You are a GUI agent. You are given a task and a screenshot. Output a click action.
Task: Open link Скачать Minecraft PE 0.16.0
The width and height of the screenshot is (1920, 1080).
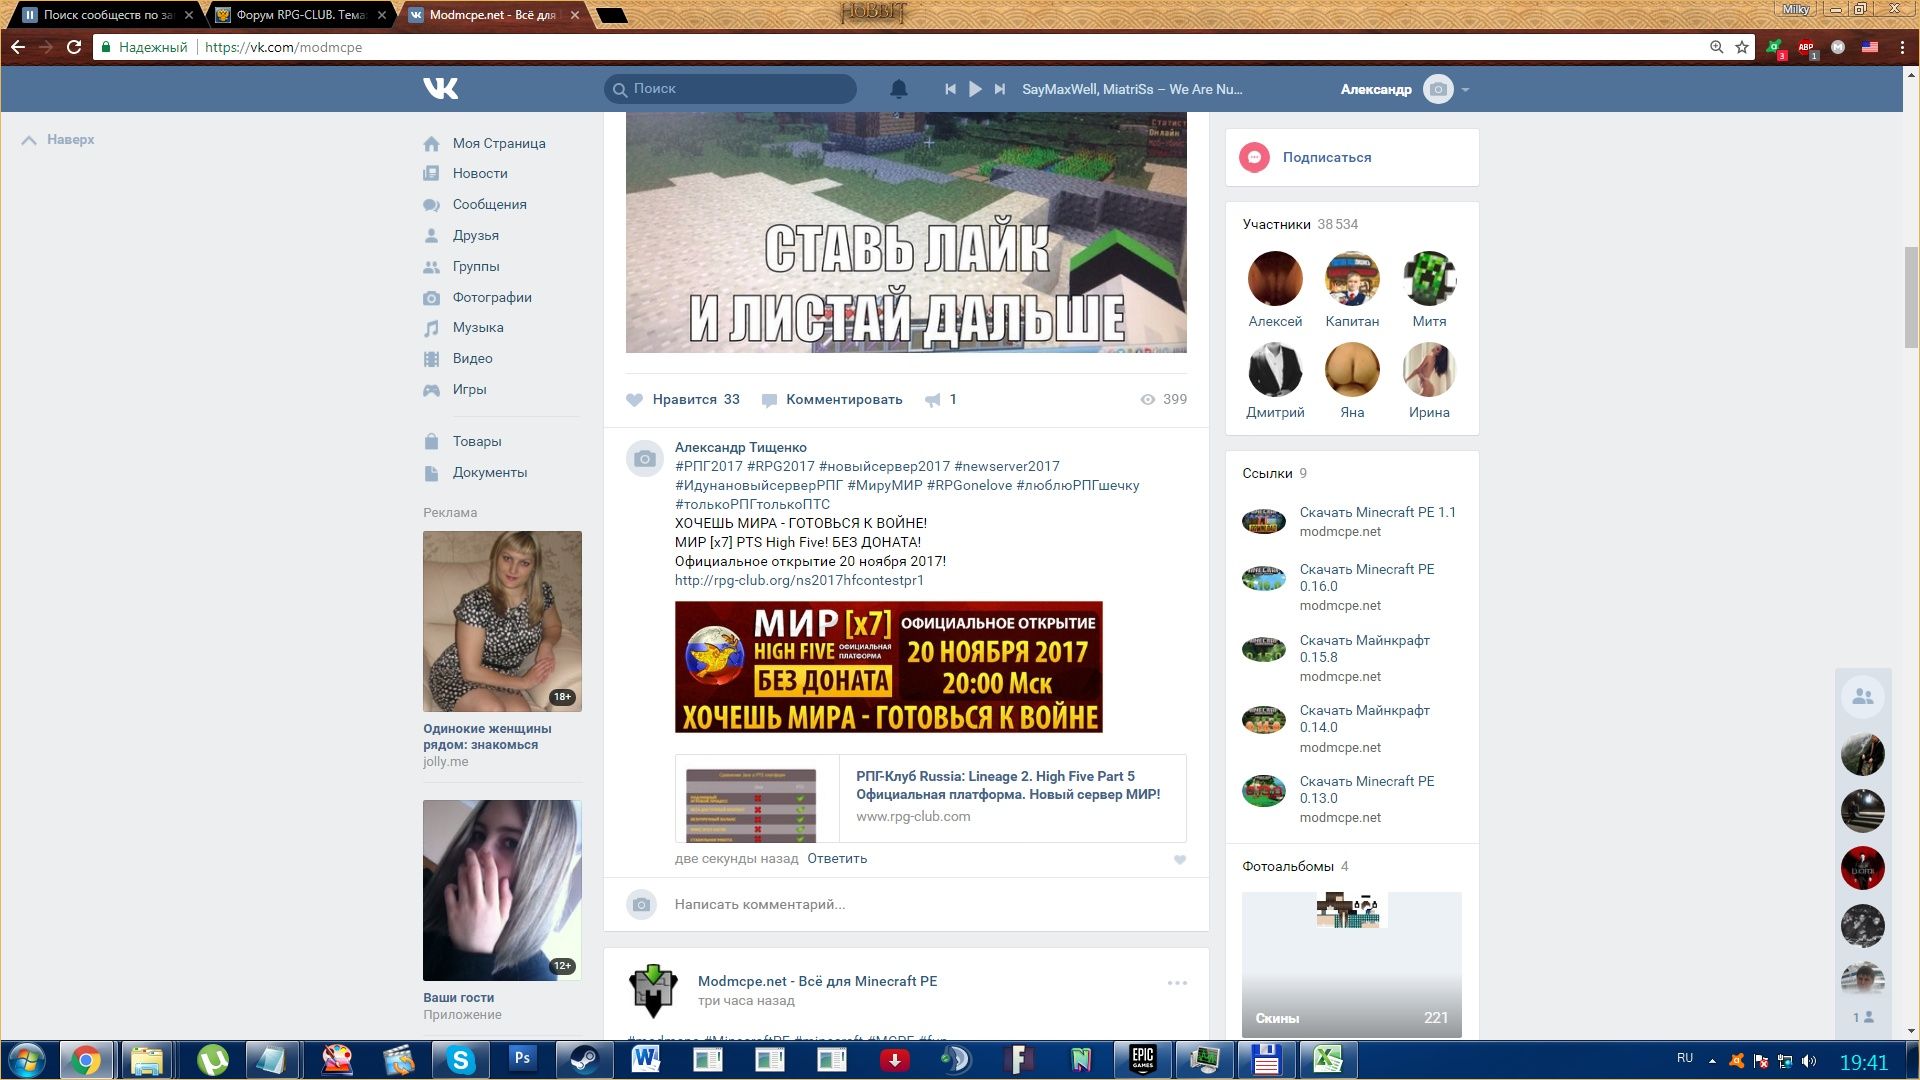[1367, 577]
